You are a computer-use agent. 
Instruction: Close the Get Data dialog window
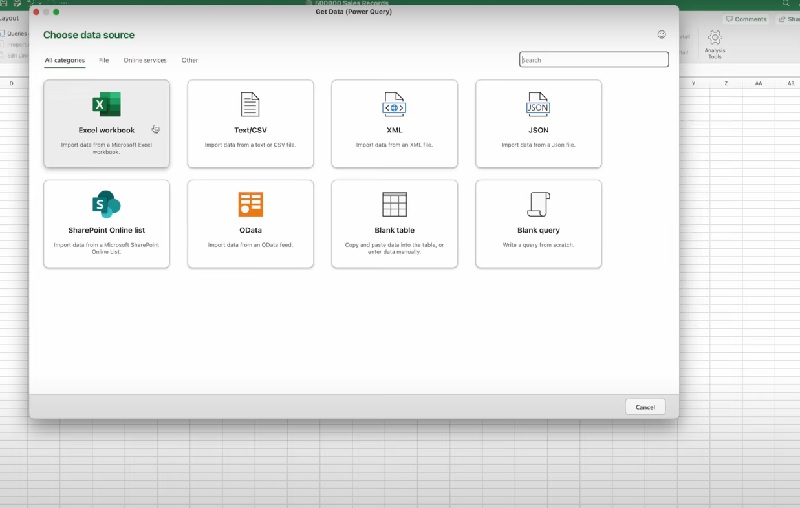point(37,12)
